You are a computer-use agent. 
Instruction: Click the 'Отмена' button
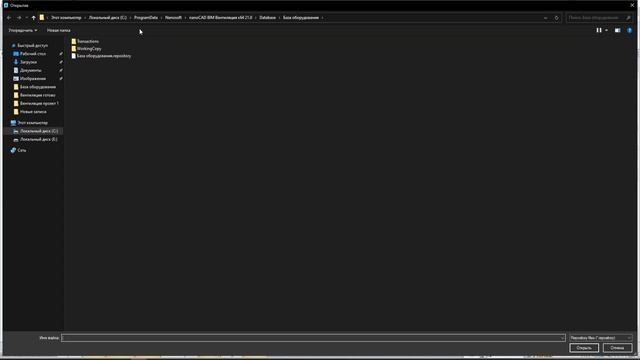pyautogui.click(x=617, y=348)
